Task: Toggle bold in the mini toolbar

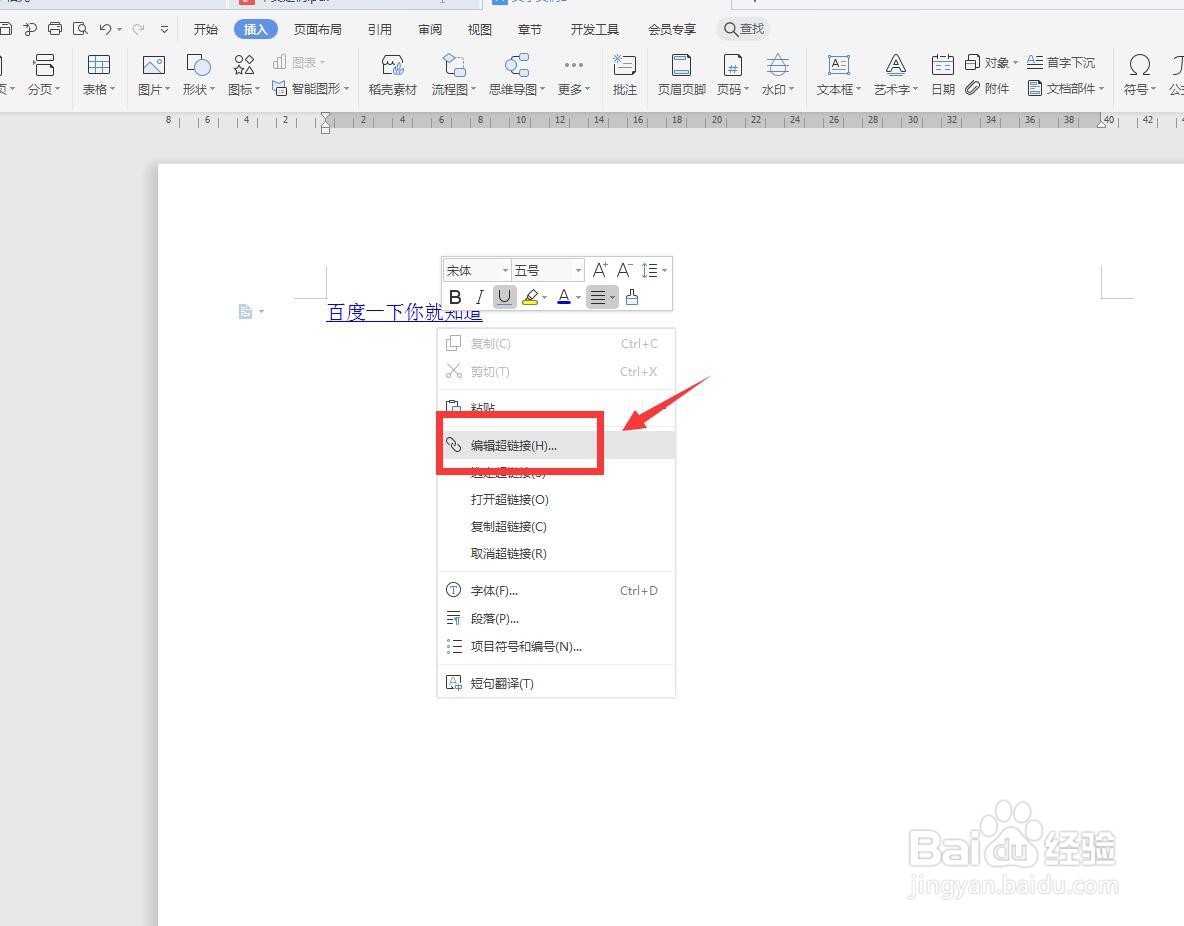Action: pyautogui.click(x=455, y=297)
